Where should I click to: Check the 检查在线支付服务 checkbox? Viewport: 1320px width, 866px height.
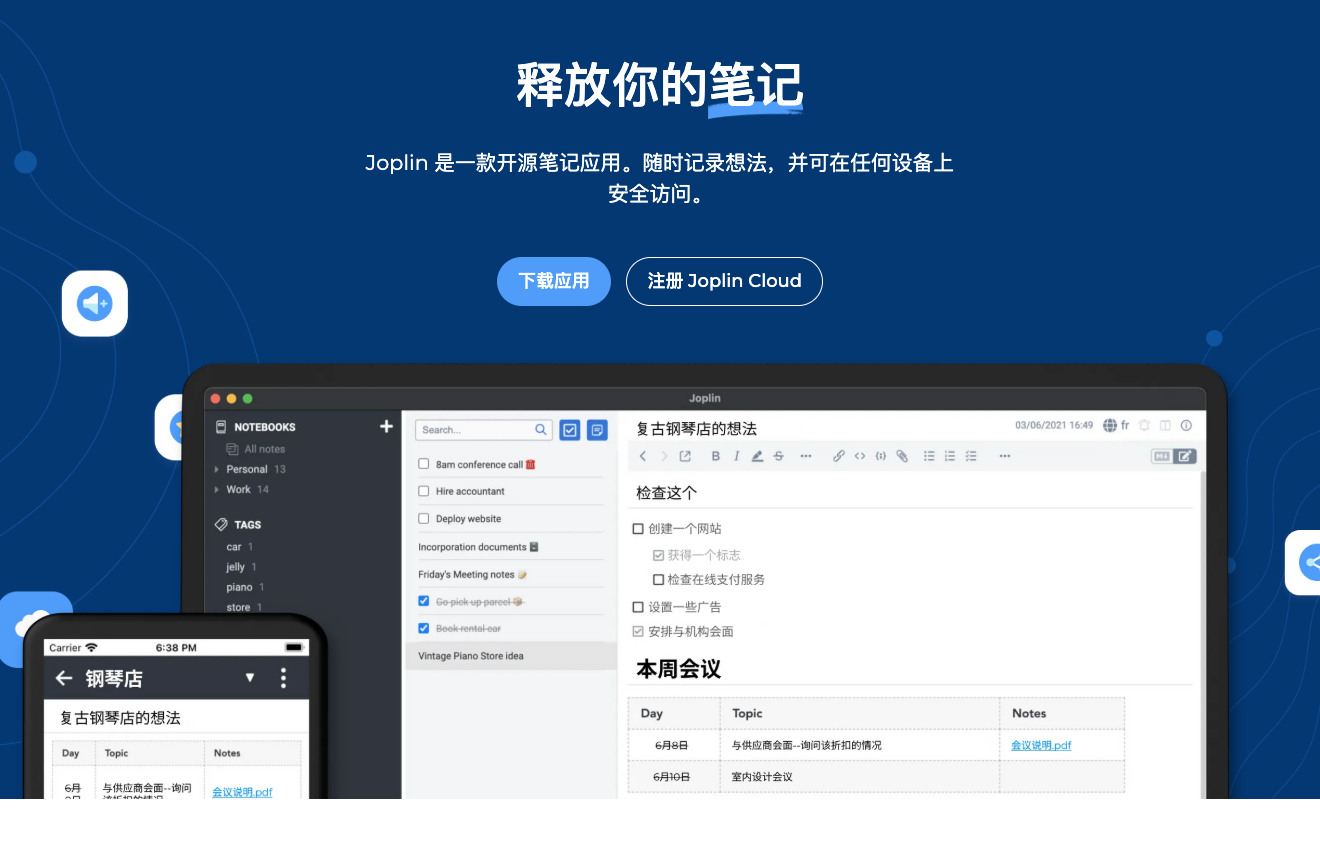[658, 579]
